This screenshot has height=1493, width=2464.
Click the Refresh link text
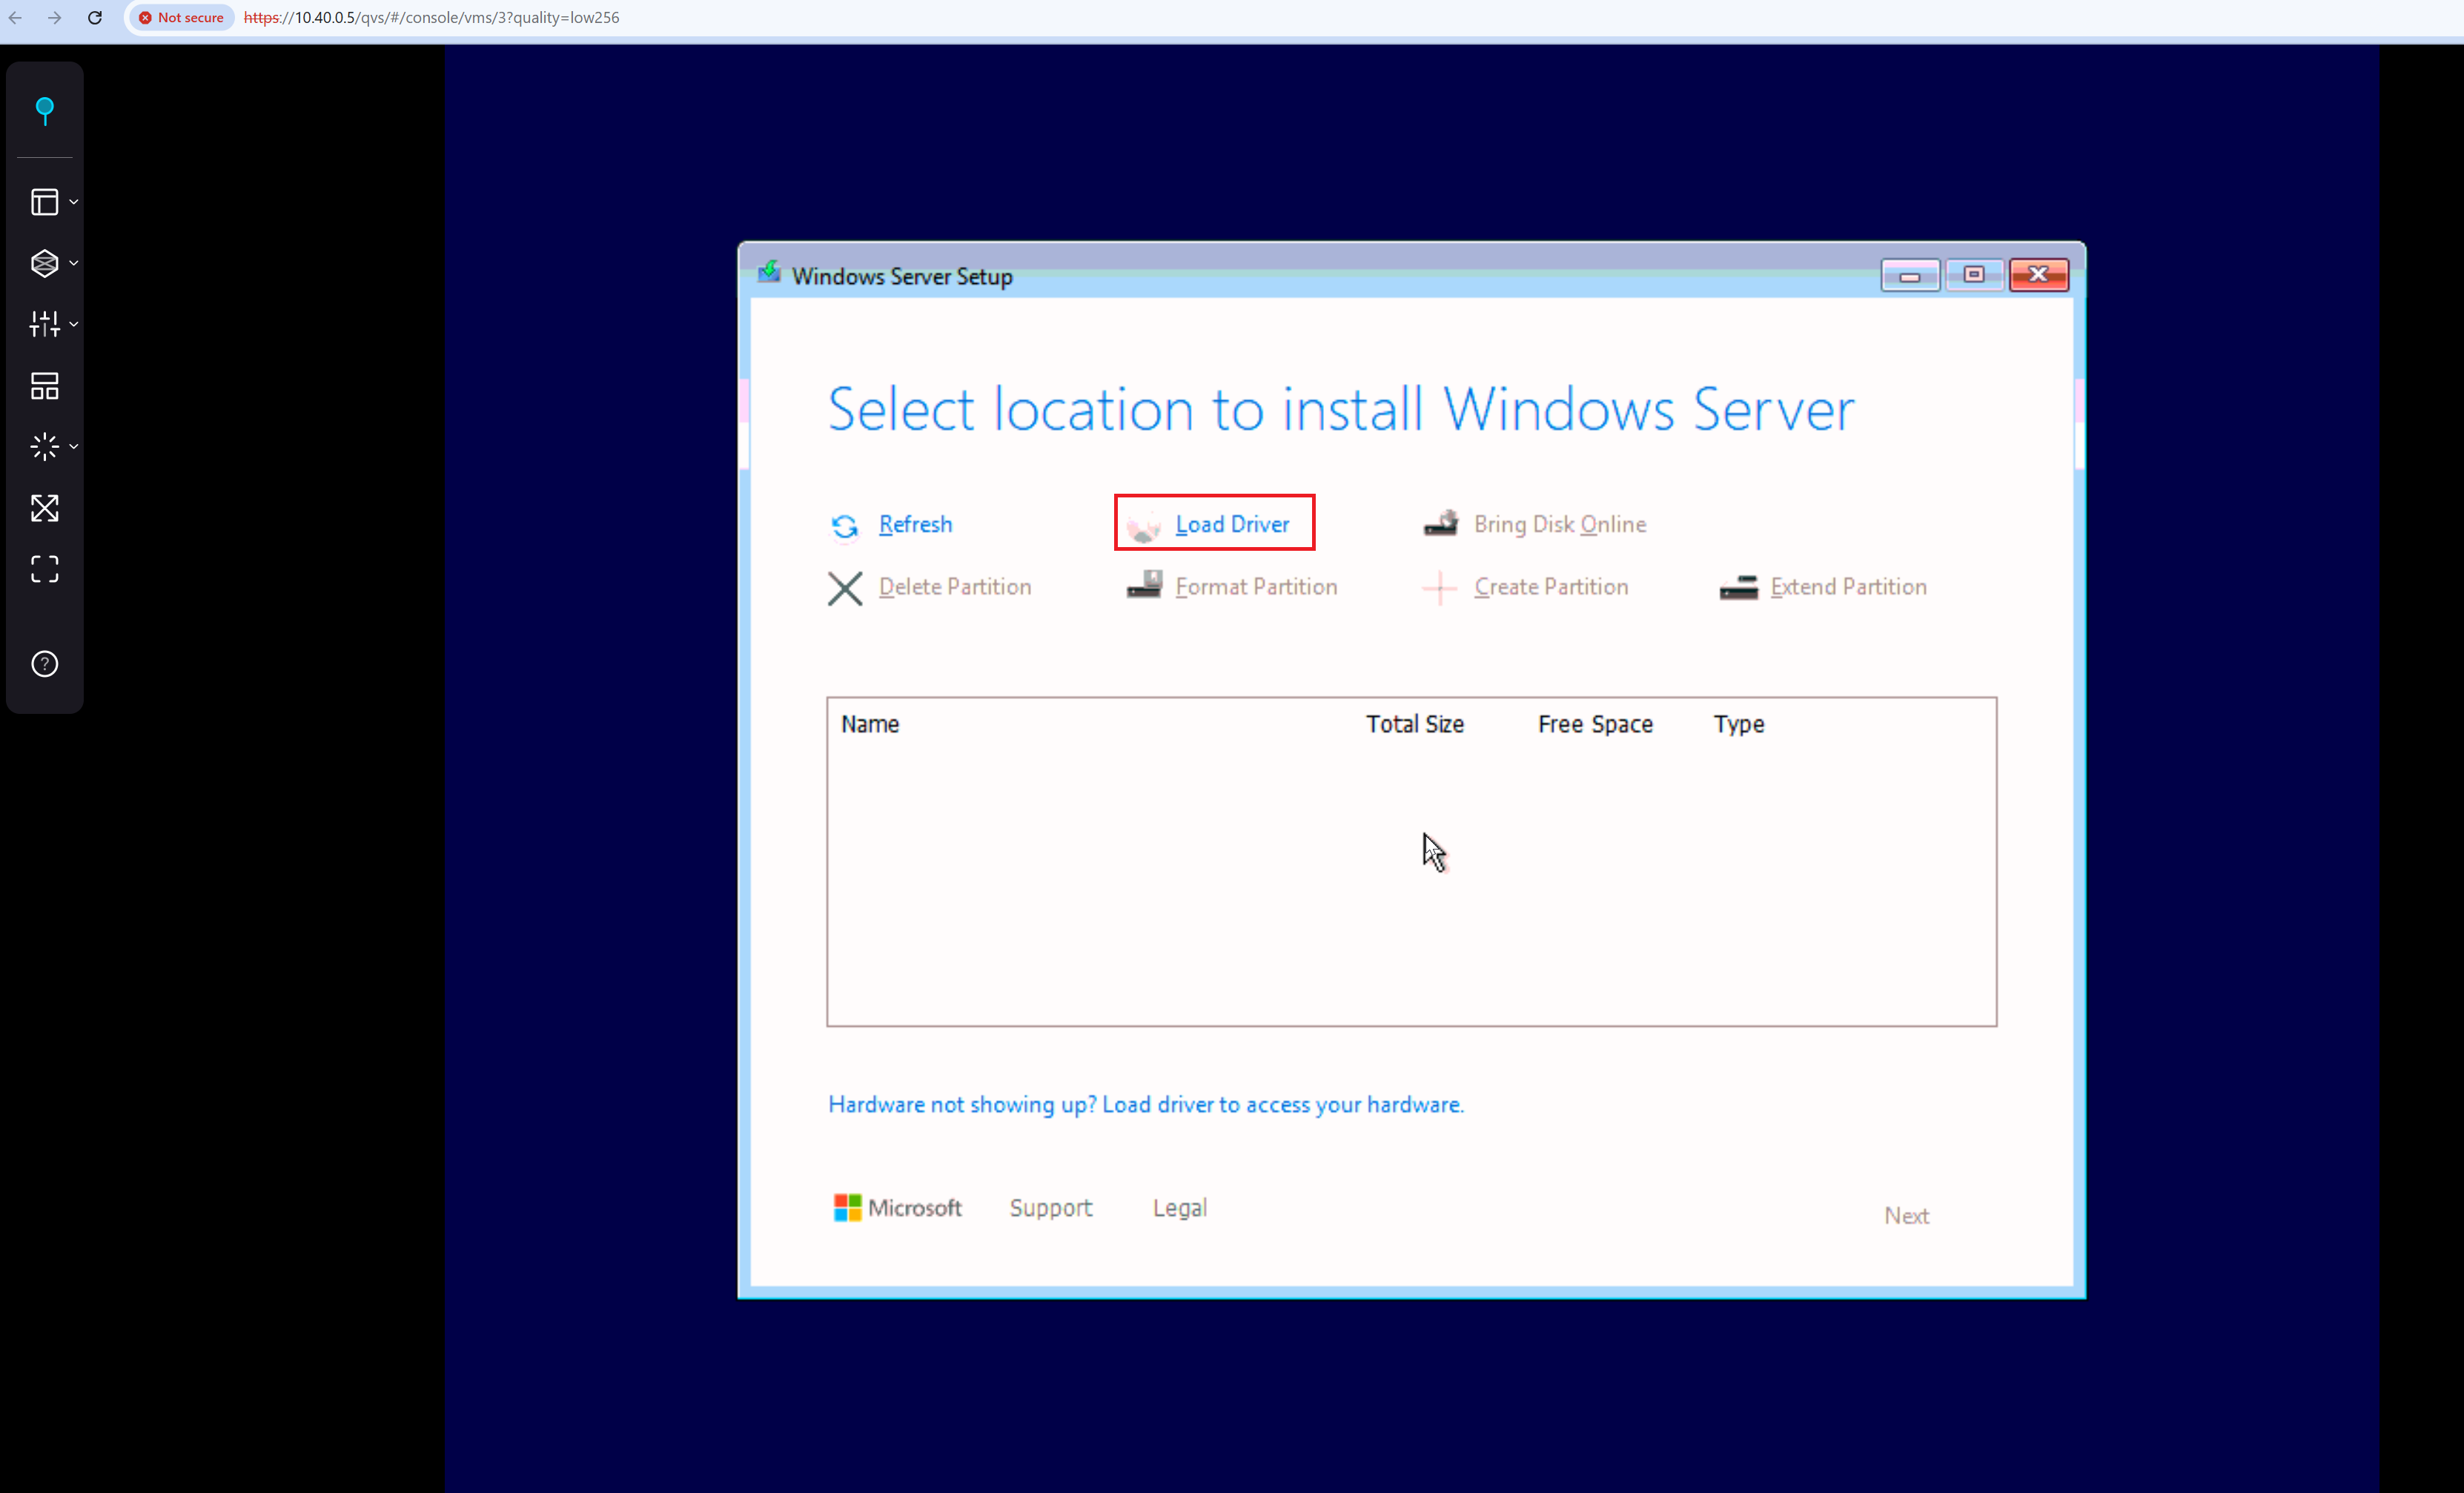tap(915, 524)
